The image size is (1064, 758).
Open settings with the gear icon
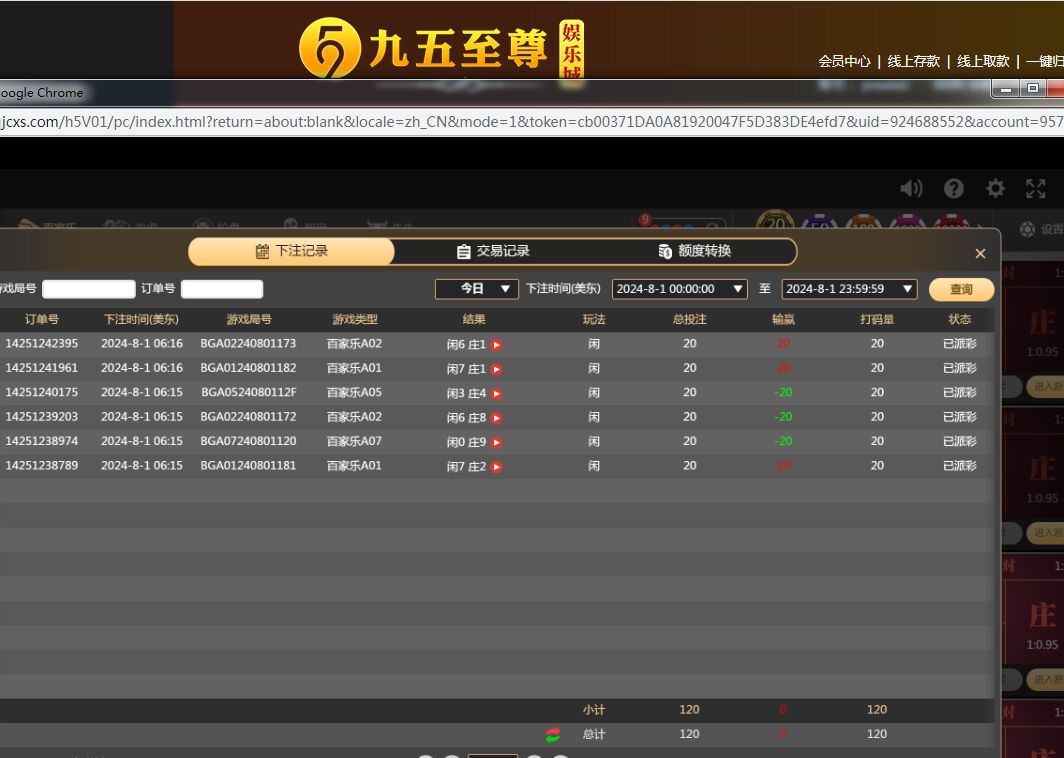pos(995,189)
